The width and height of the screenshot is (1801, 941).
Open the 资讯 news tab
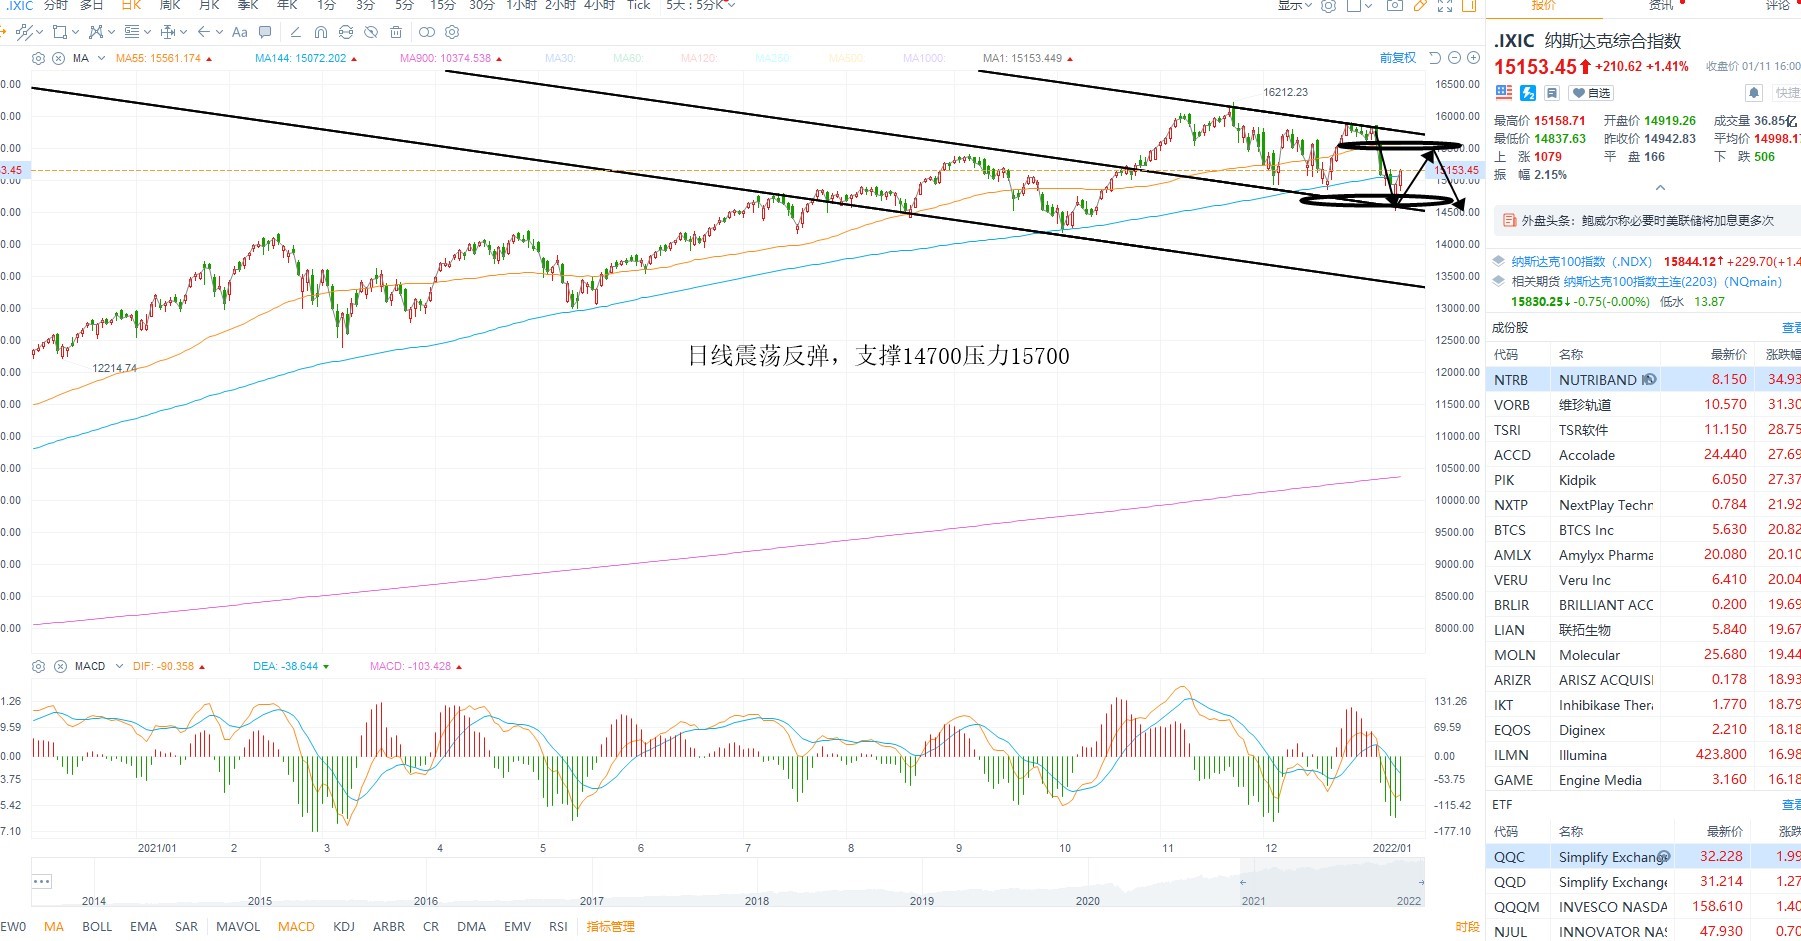(1661, 6)
